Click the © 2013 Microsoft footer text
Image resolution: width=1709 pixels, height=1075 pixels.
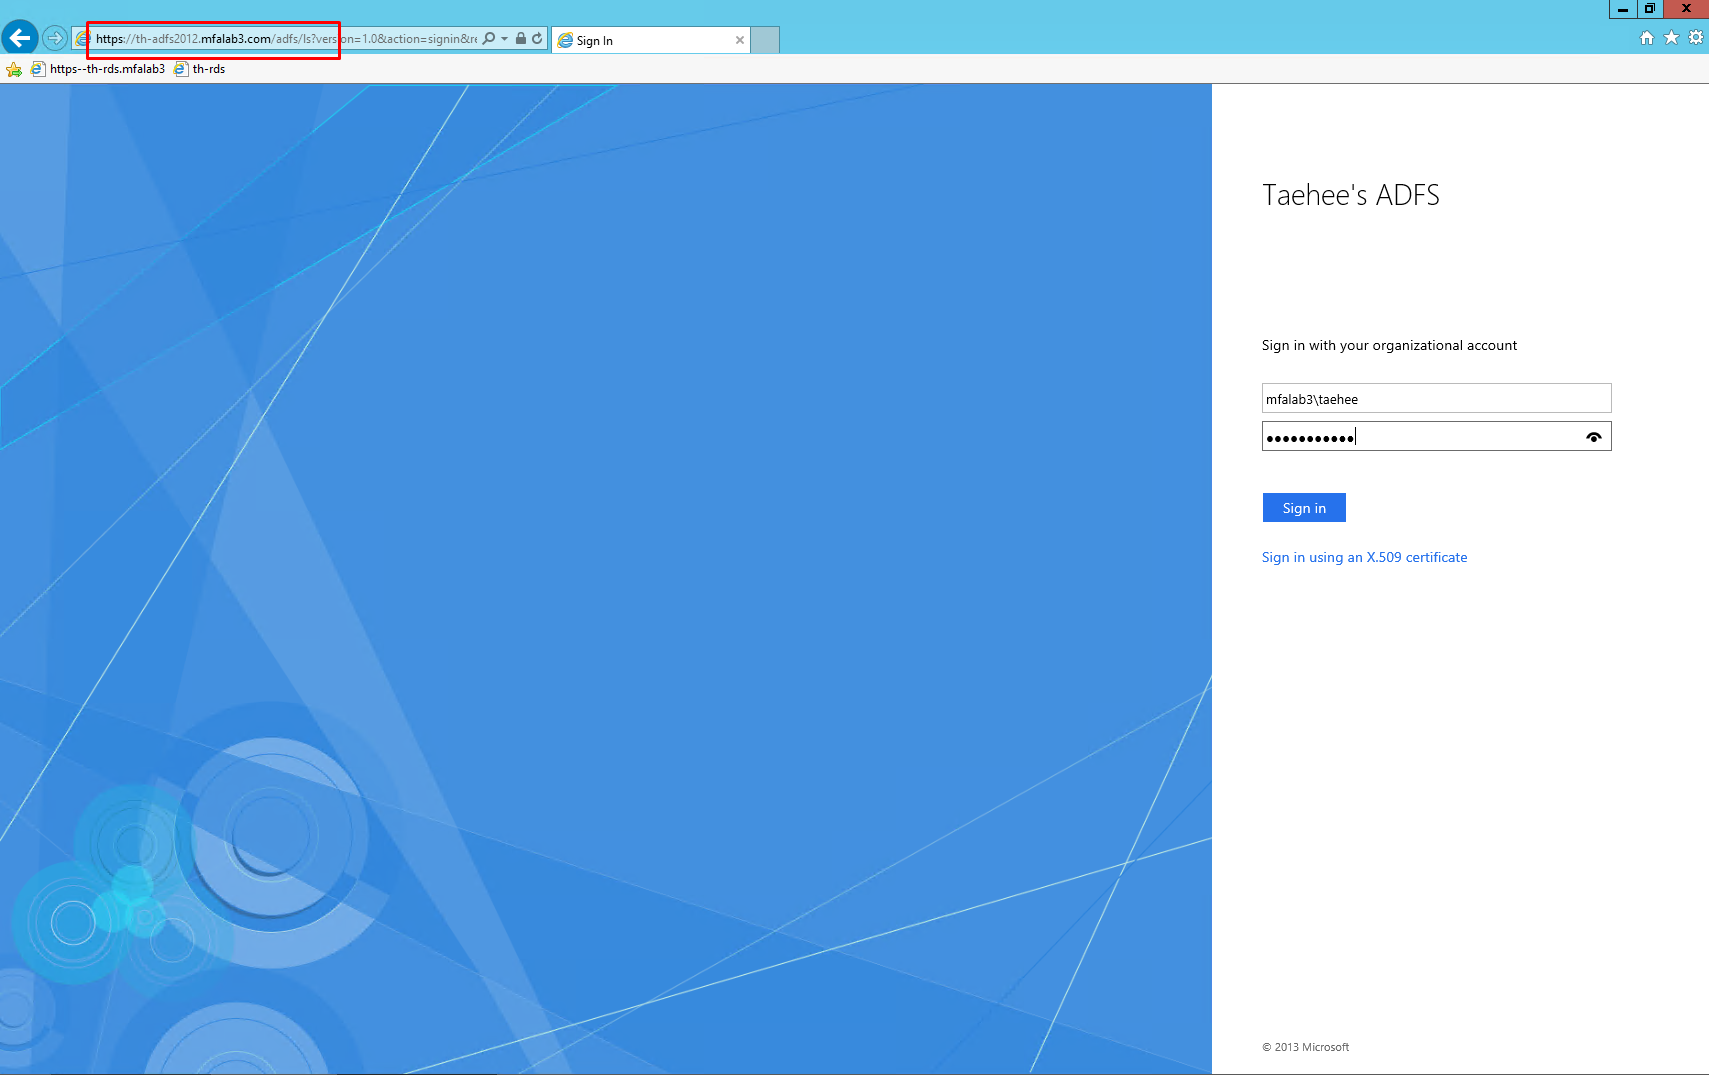click(1305, 1047)
